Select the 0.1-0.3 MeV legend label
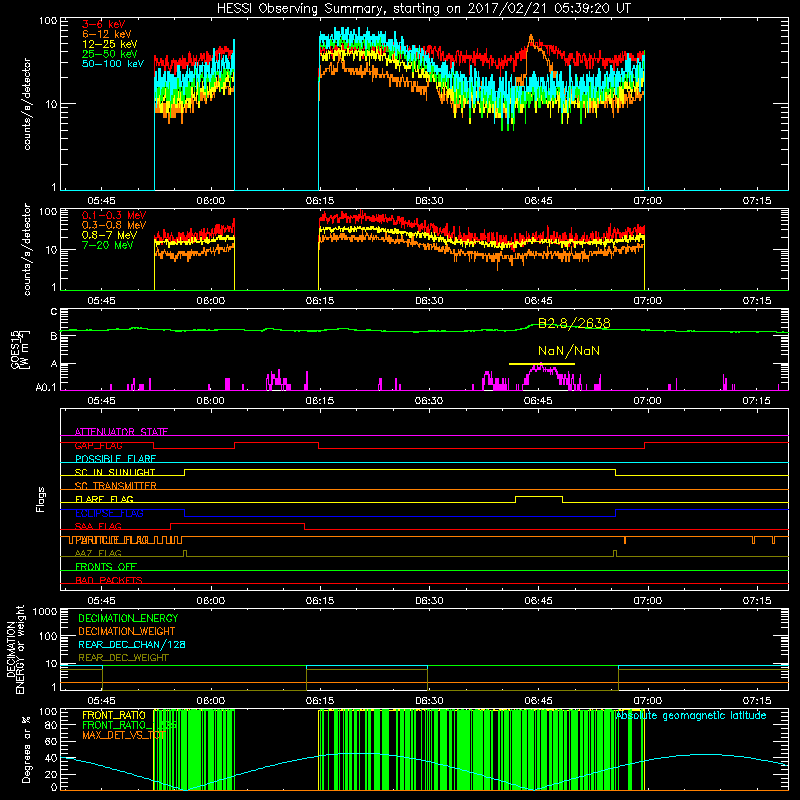This screenshot has height=800, width=800. [x=114, y=215]
